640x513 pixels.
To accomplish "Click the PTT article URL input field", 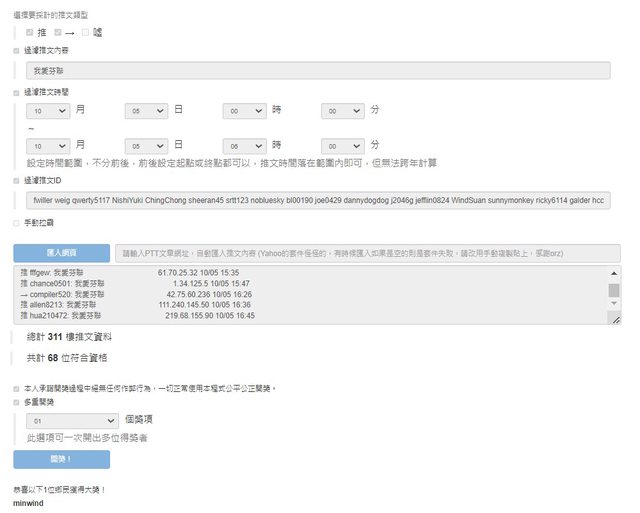I will 367,253.
